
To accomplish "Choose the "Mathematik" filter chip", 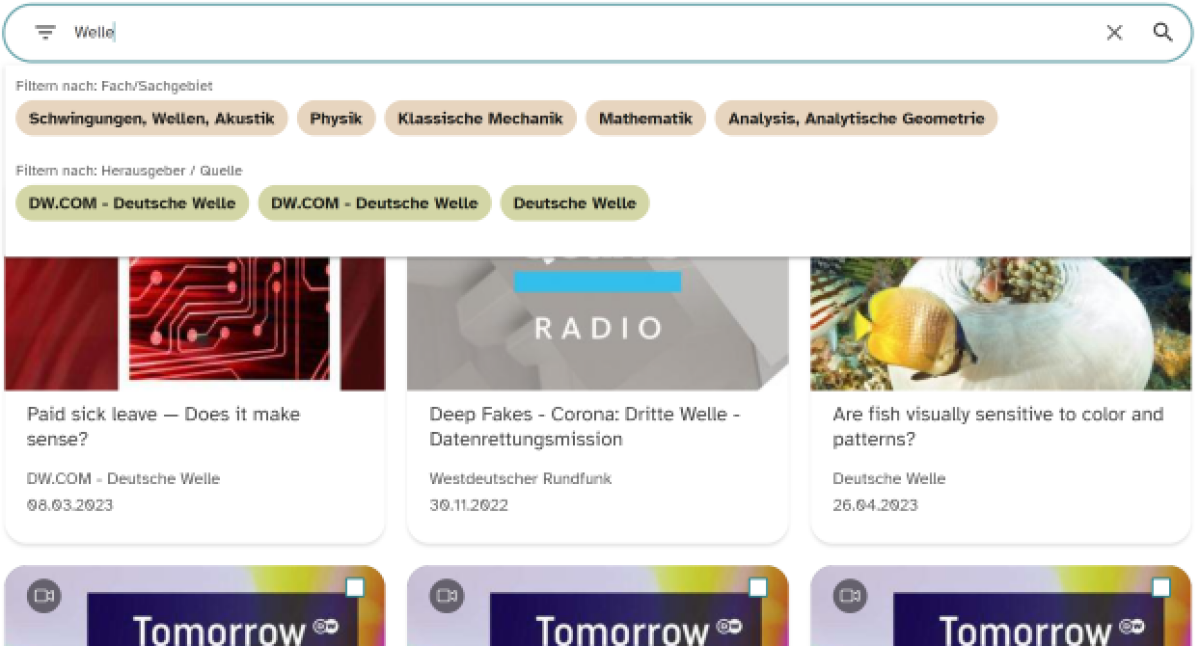I will point(646,118).
